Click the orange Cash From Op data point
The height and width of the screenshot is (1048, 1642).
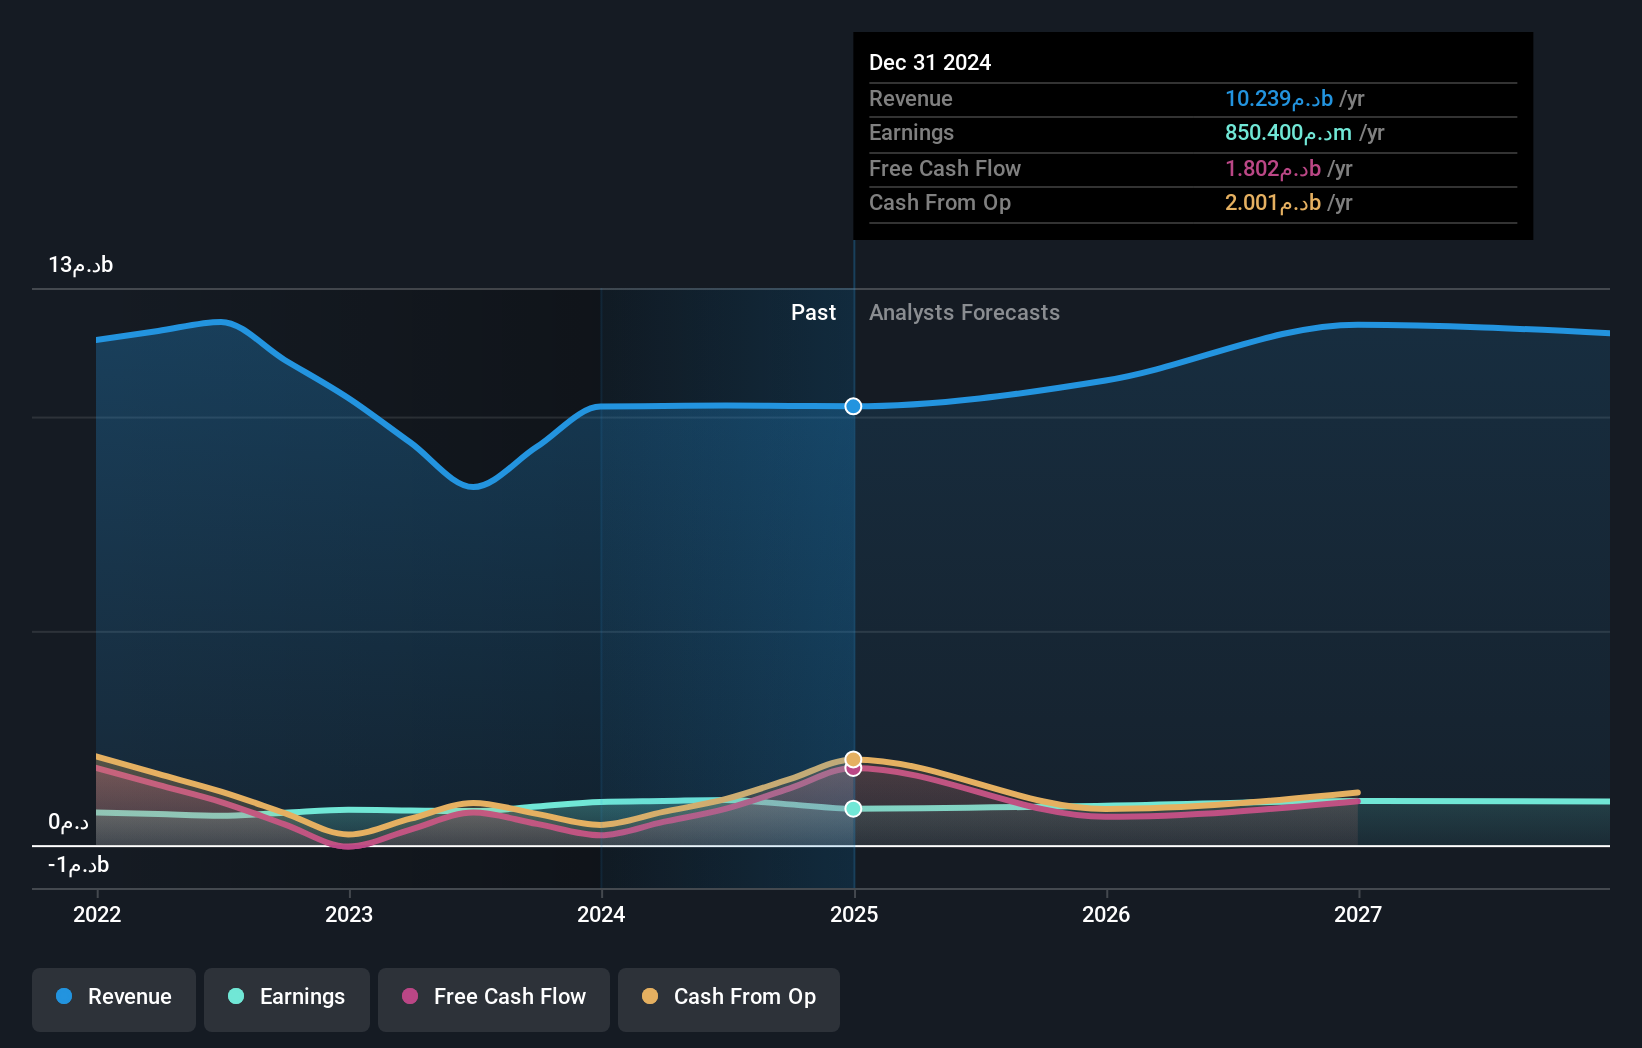pyautogui.click(x=853, y=759)
